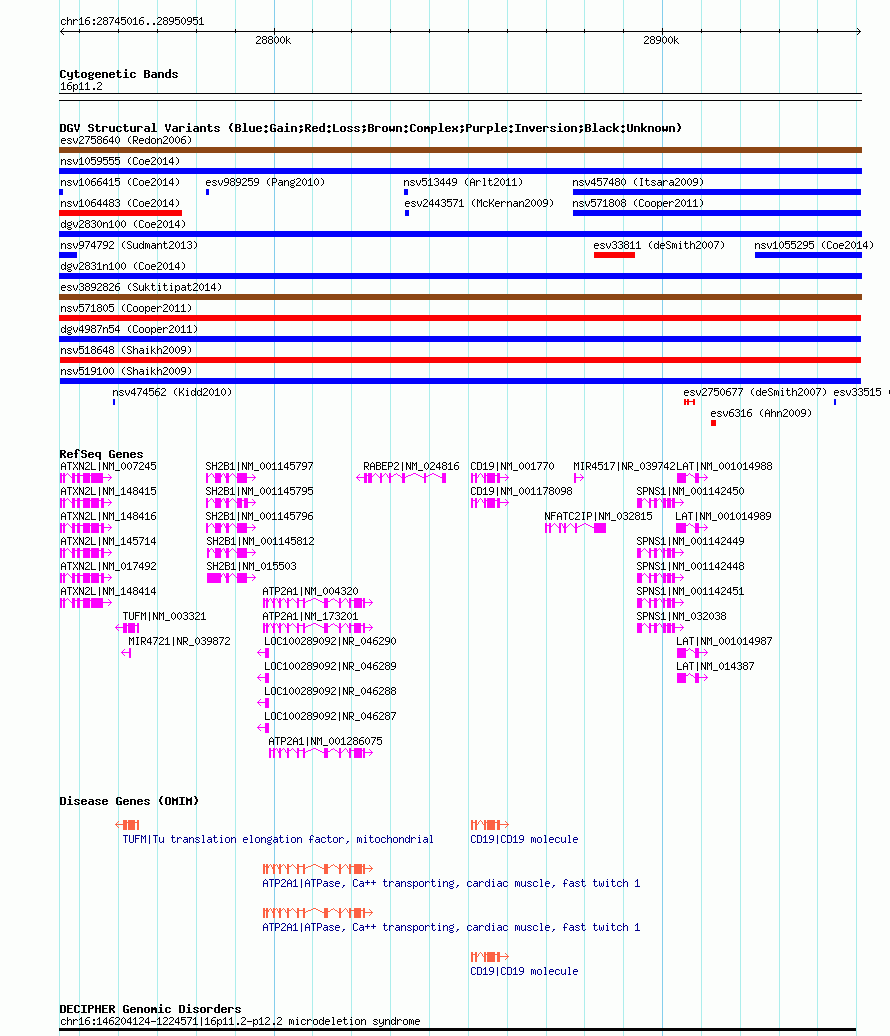Click the 28900k ruler position label

click(661, 40)
